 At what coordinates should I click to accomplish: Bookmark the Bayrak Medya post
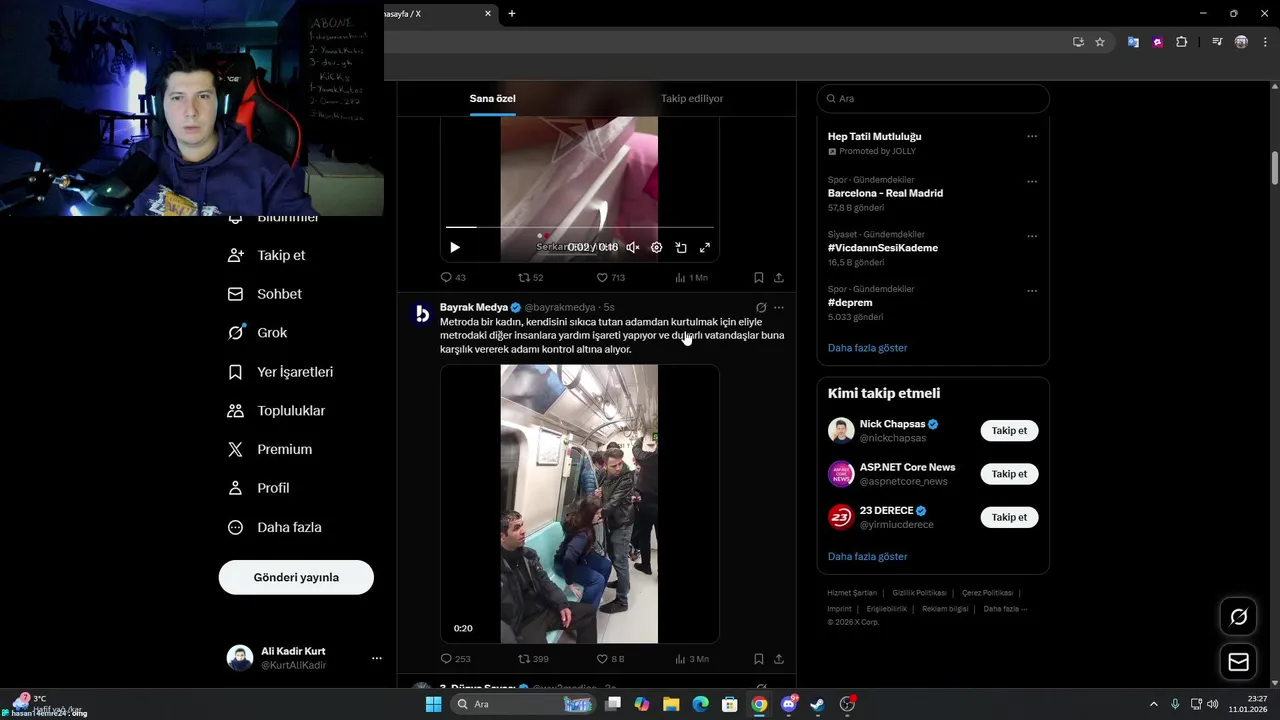(x=758, y=659)
